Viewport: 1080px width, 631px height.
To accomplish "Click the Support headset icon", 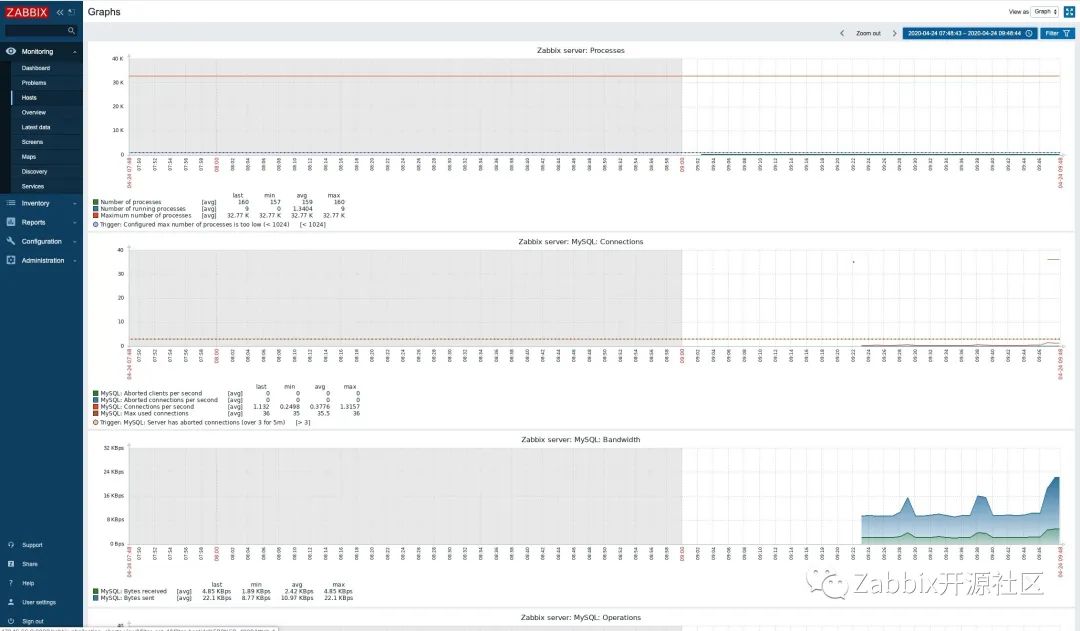I will (x=11, y=544).
